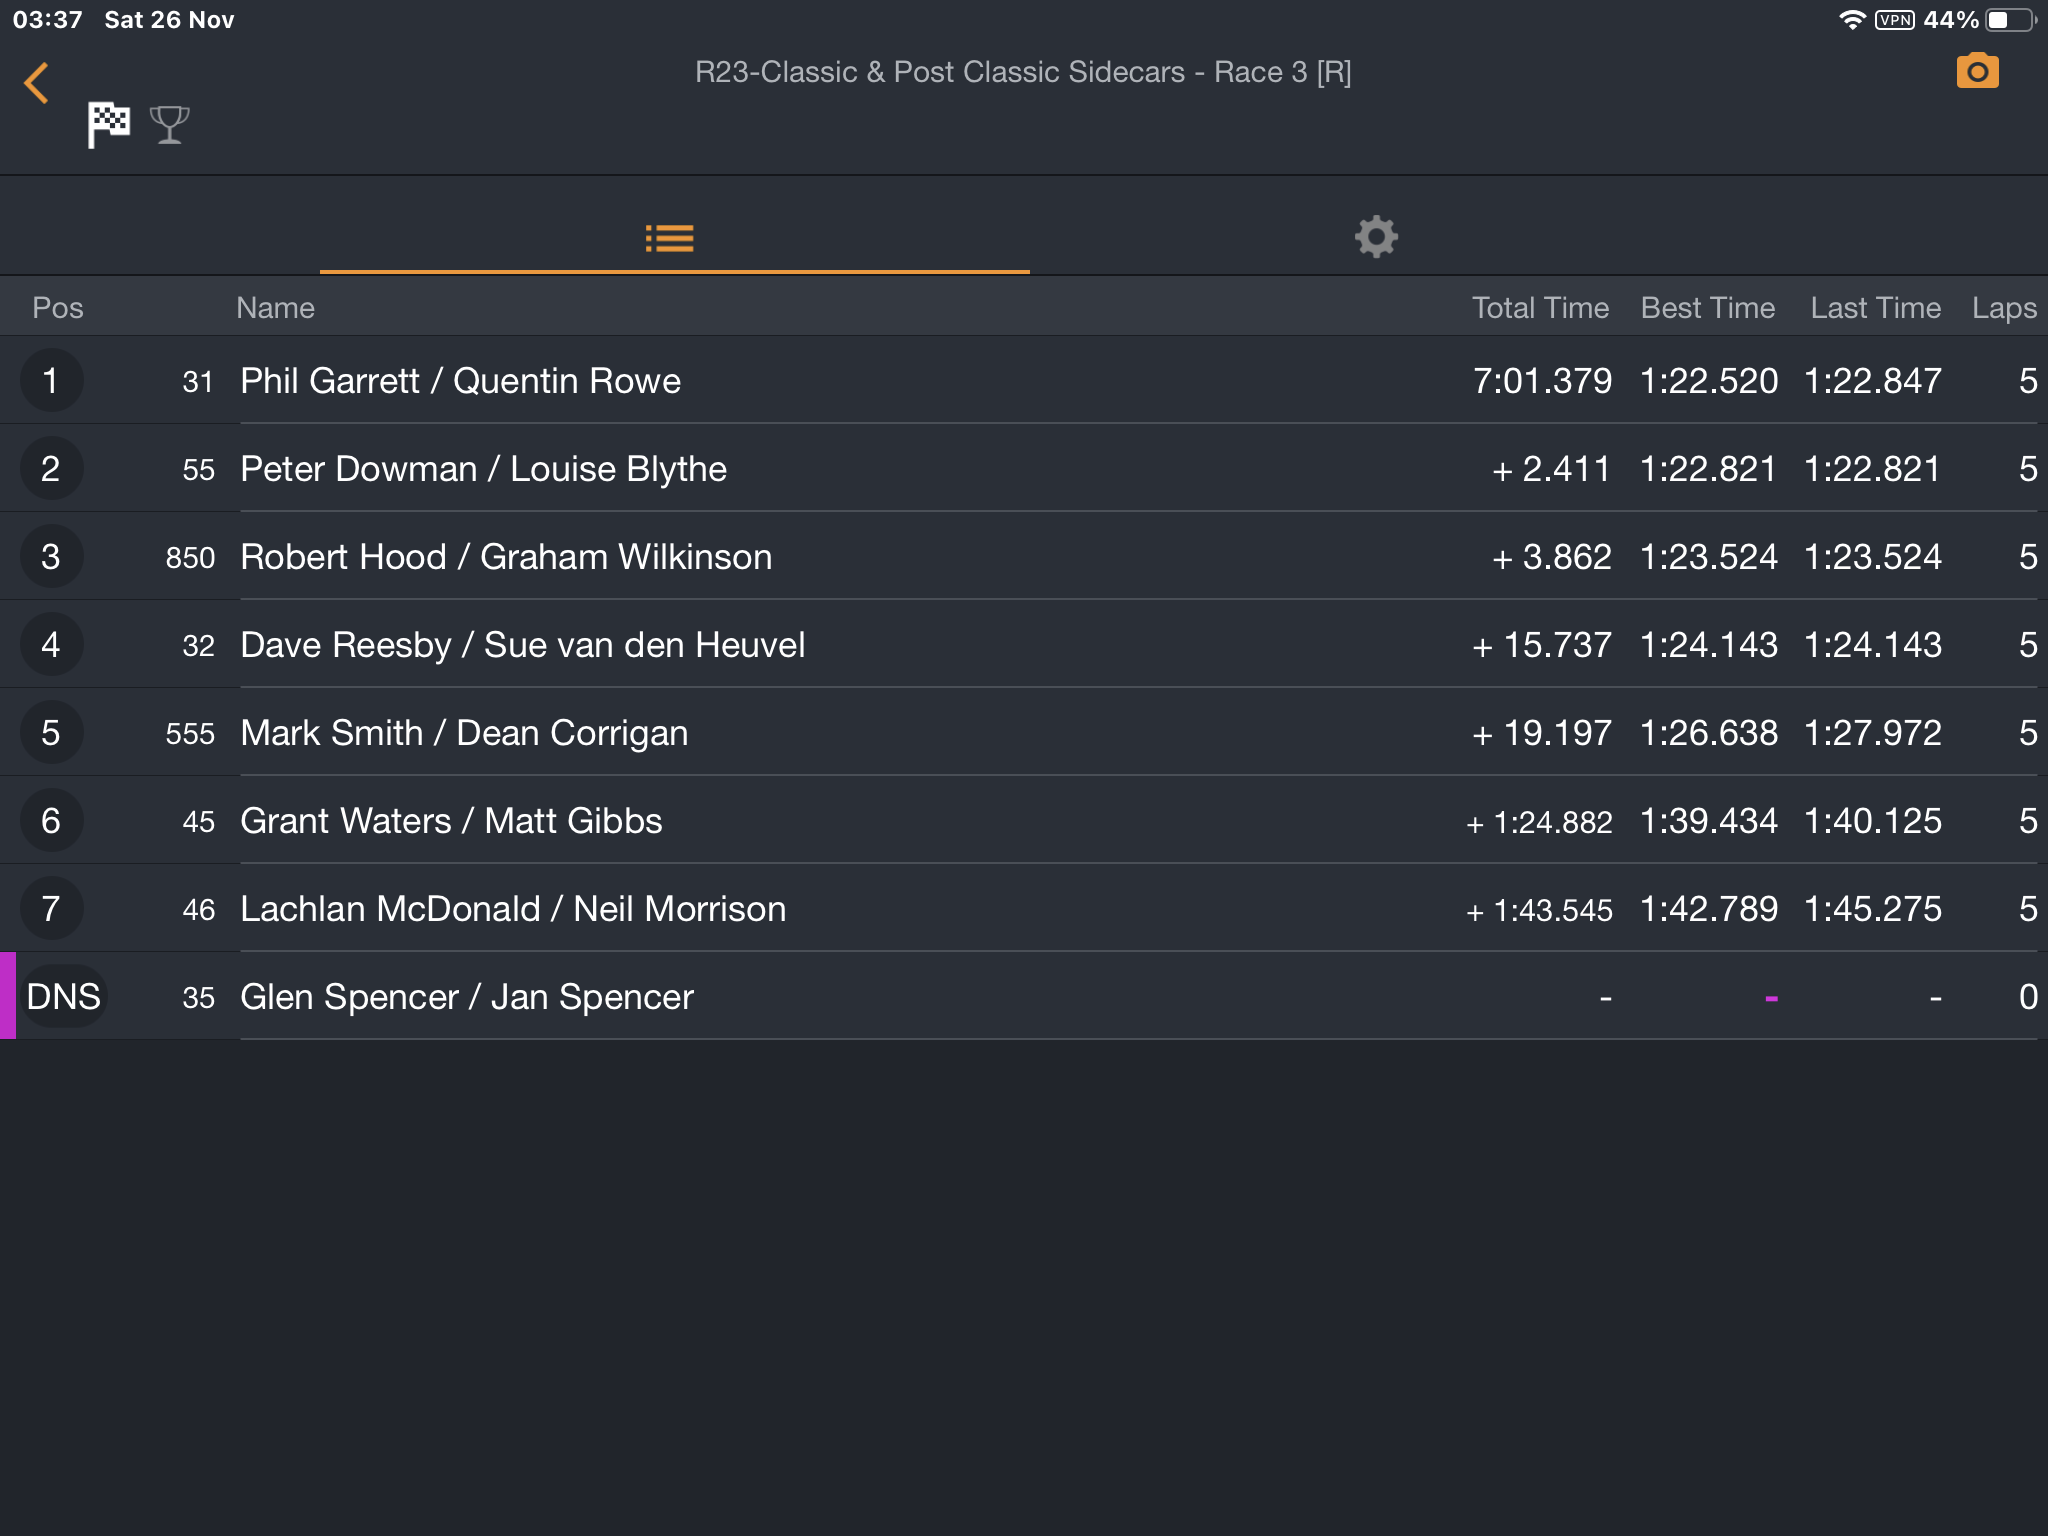Tap position badge 1
The image size is (2048, 1536).
pyautogui.click(x=51, y=380)
